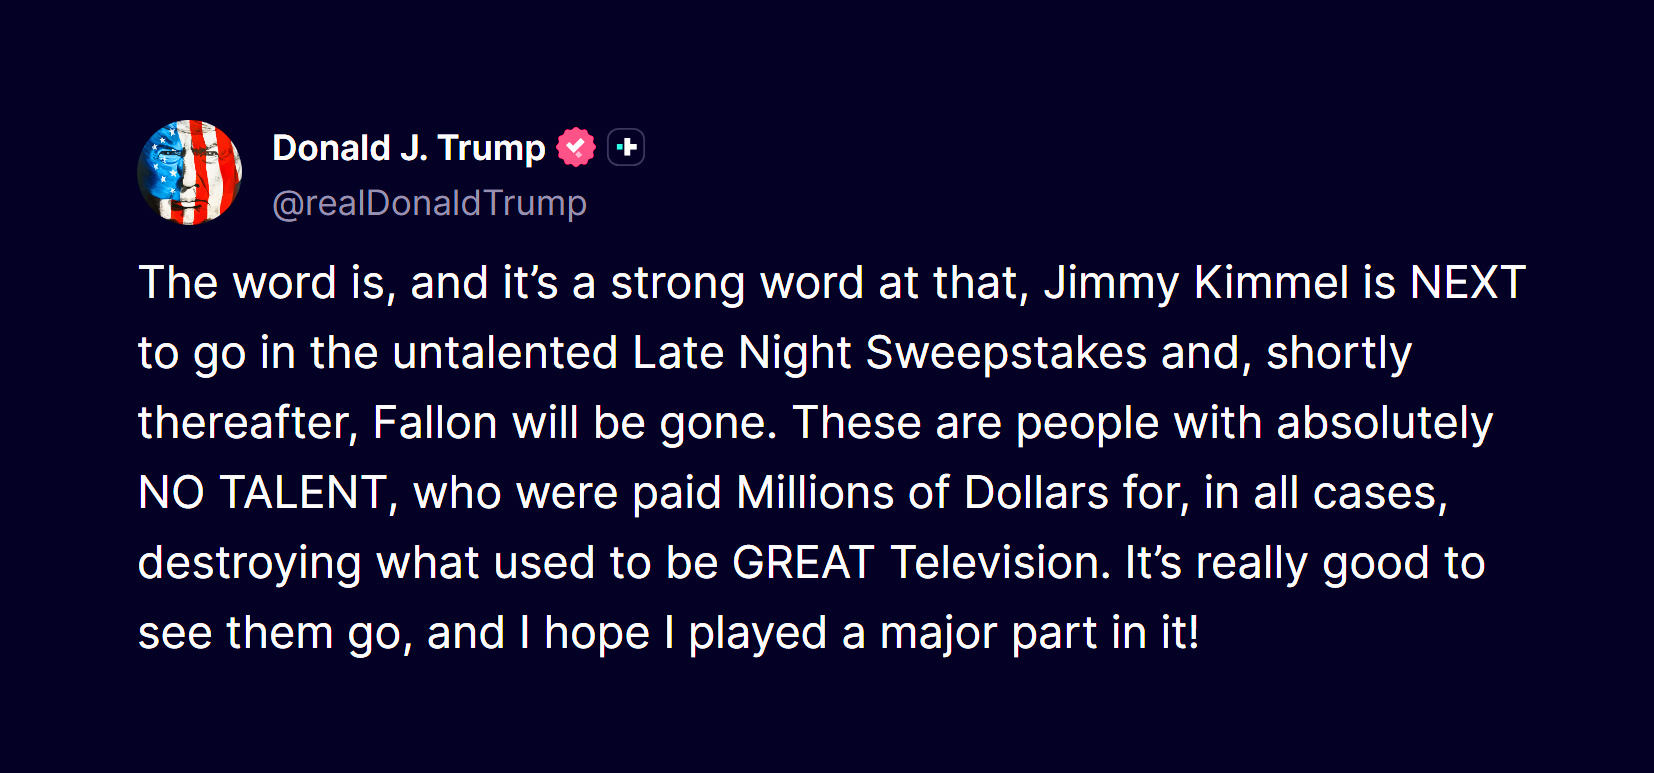Click "see them go" in last line
The image size is (1654, 773).
point(270,635)
